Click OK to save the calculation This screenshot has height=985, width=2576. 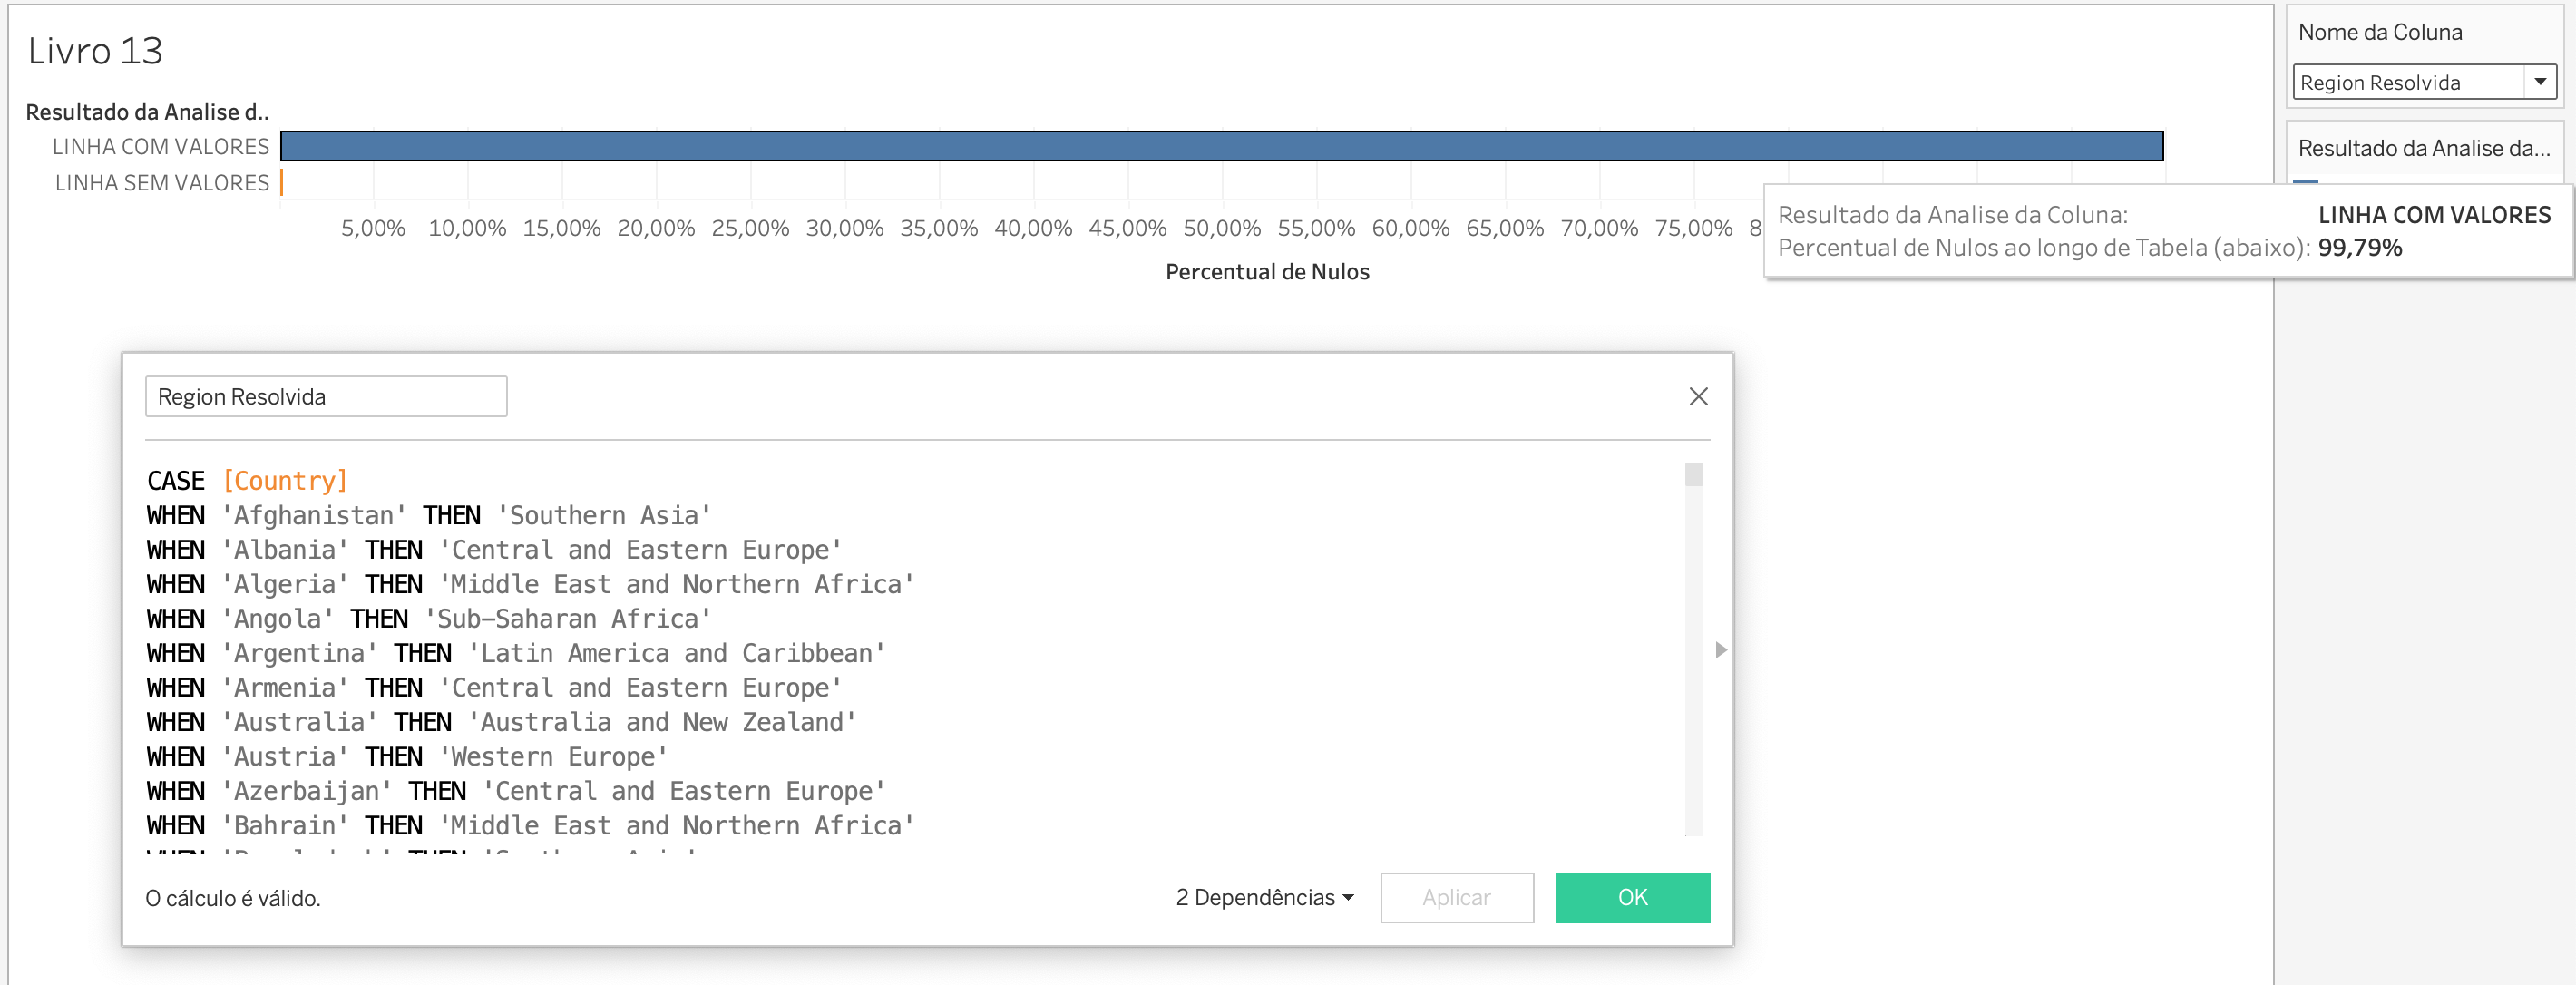point(1632,897)
